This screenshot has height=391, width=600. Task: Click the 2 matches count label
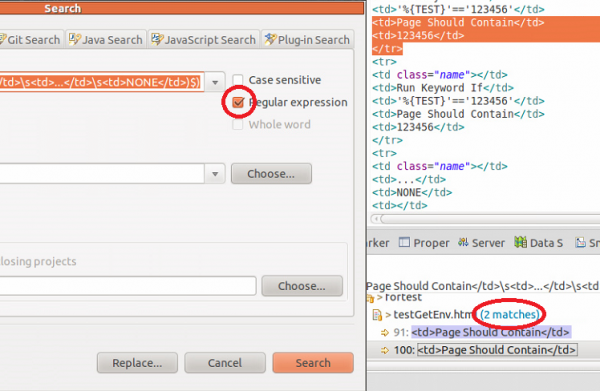(x=510, y=314)
